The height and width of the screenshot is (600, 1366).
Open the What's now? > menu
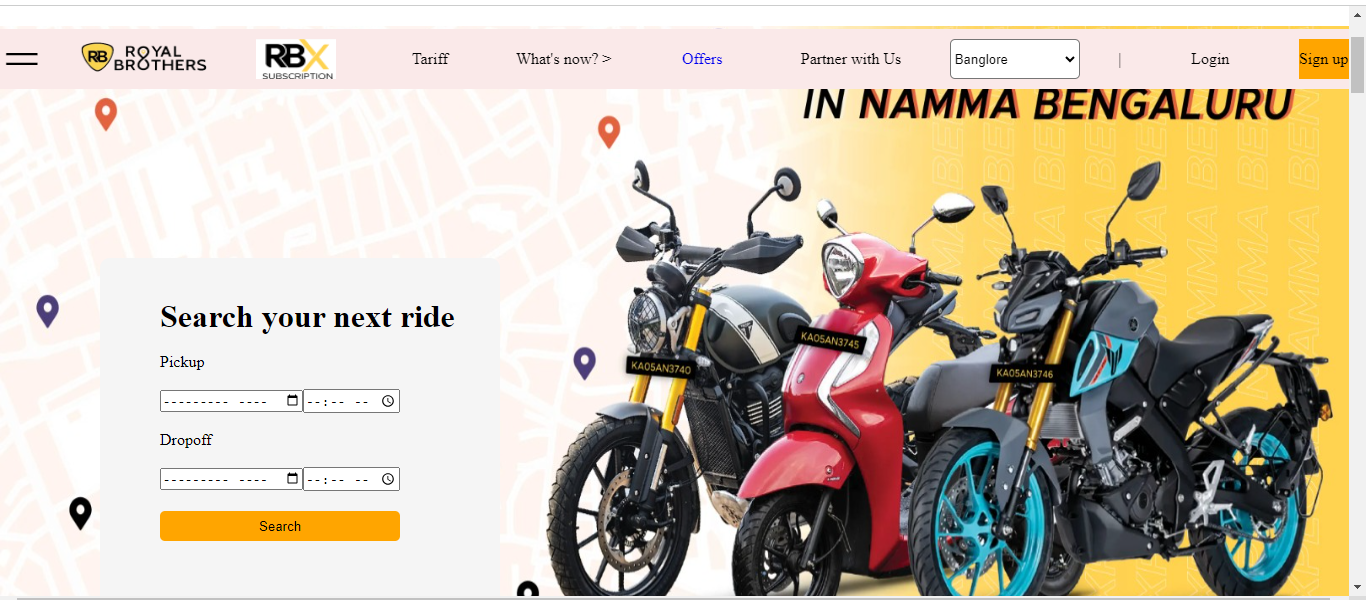pos(564,59)
